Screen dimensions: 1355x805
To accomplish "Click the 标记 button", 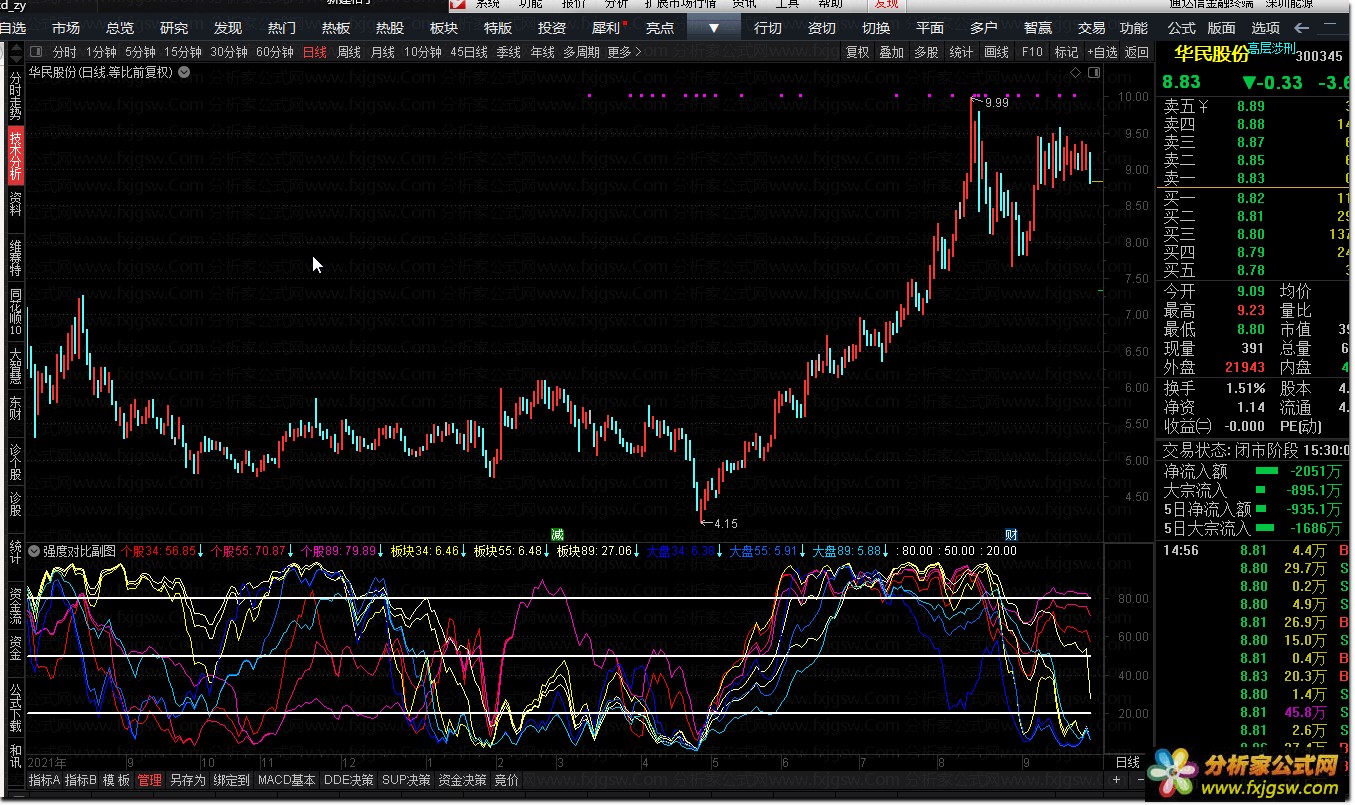I will [1066, 52].
